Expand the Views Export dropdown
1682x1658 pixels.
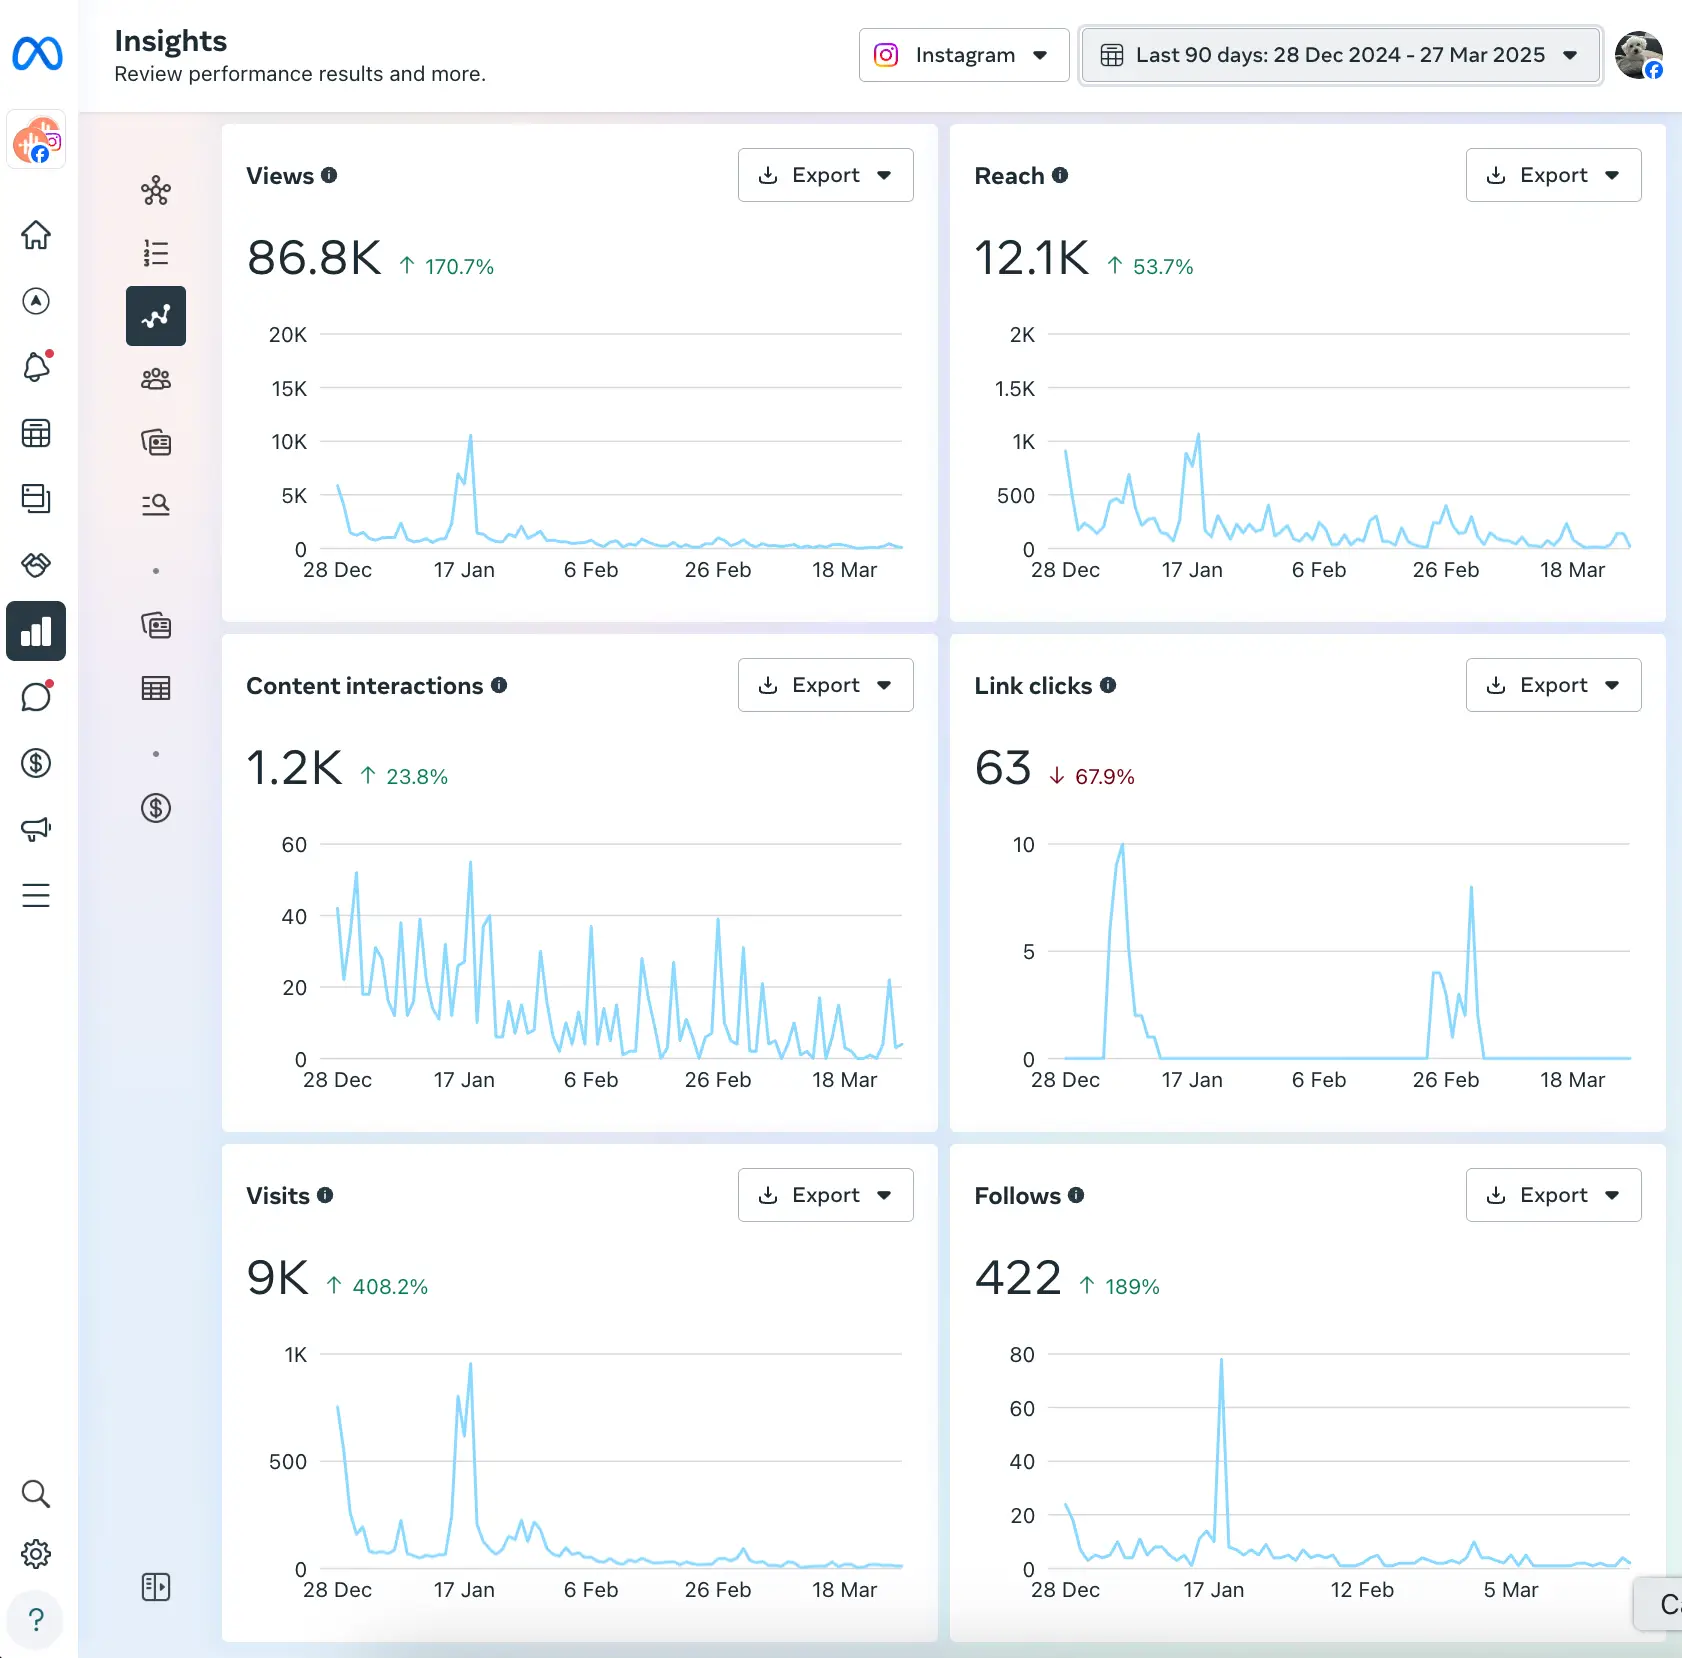tap(825, 176)
